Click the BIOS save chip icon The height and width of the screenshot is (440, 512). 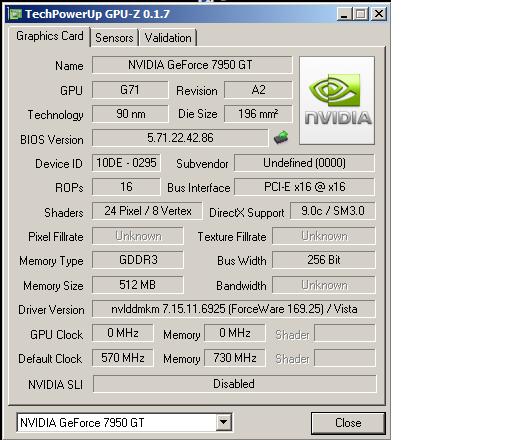tap(281, 137)
